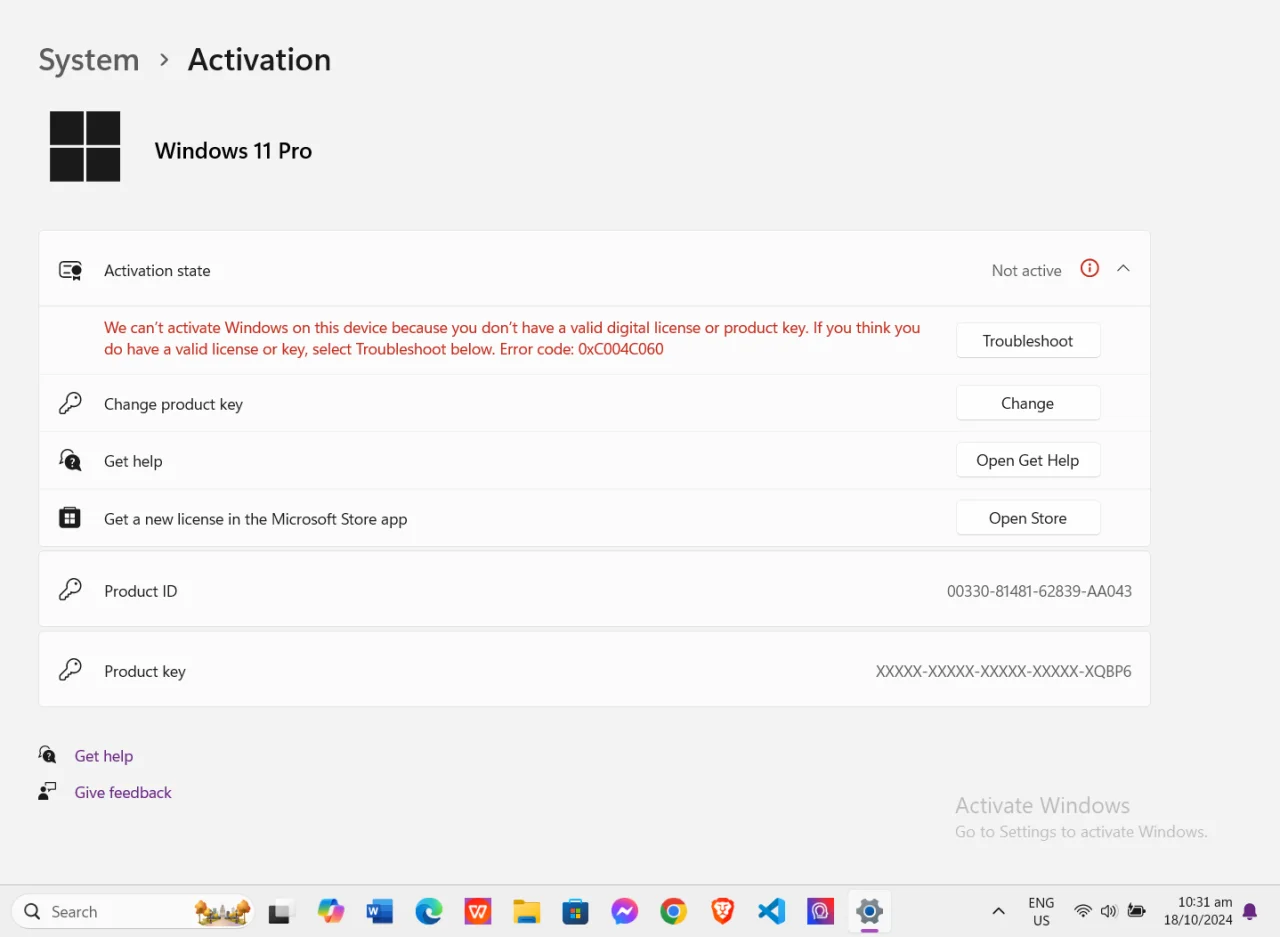Click the Settings gear icon in taskbar
This screenshot has height=937, width=1280.
tap(869, 911)
